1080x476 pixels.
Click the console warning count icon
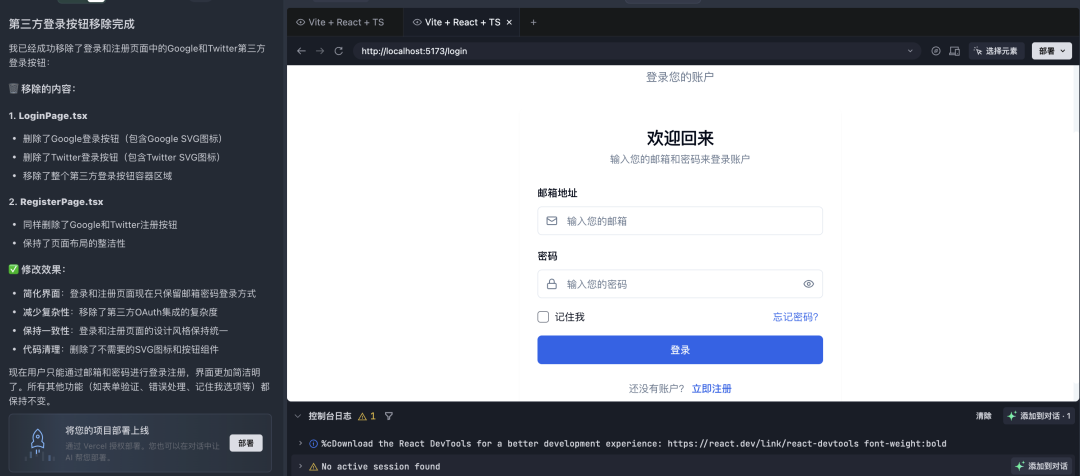[x=362, y=416]
